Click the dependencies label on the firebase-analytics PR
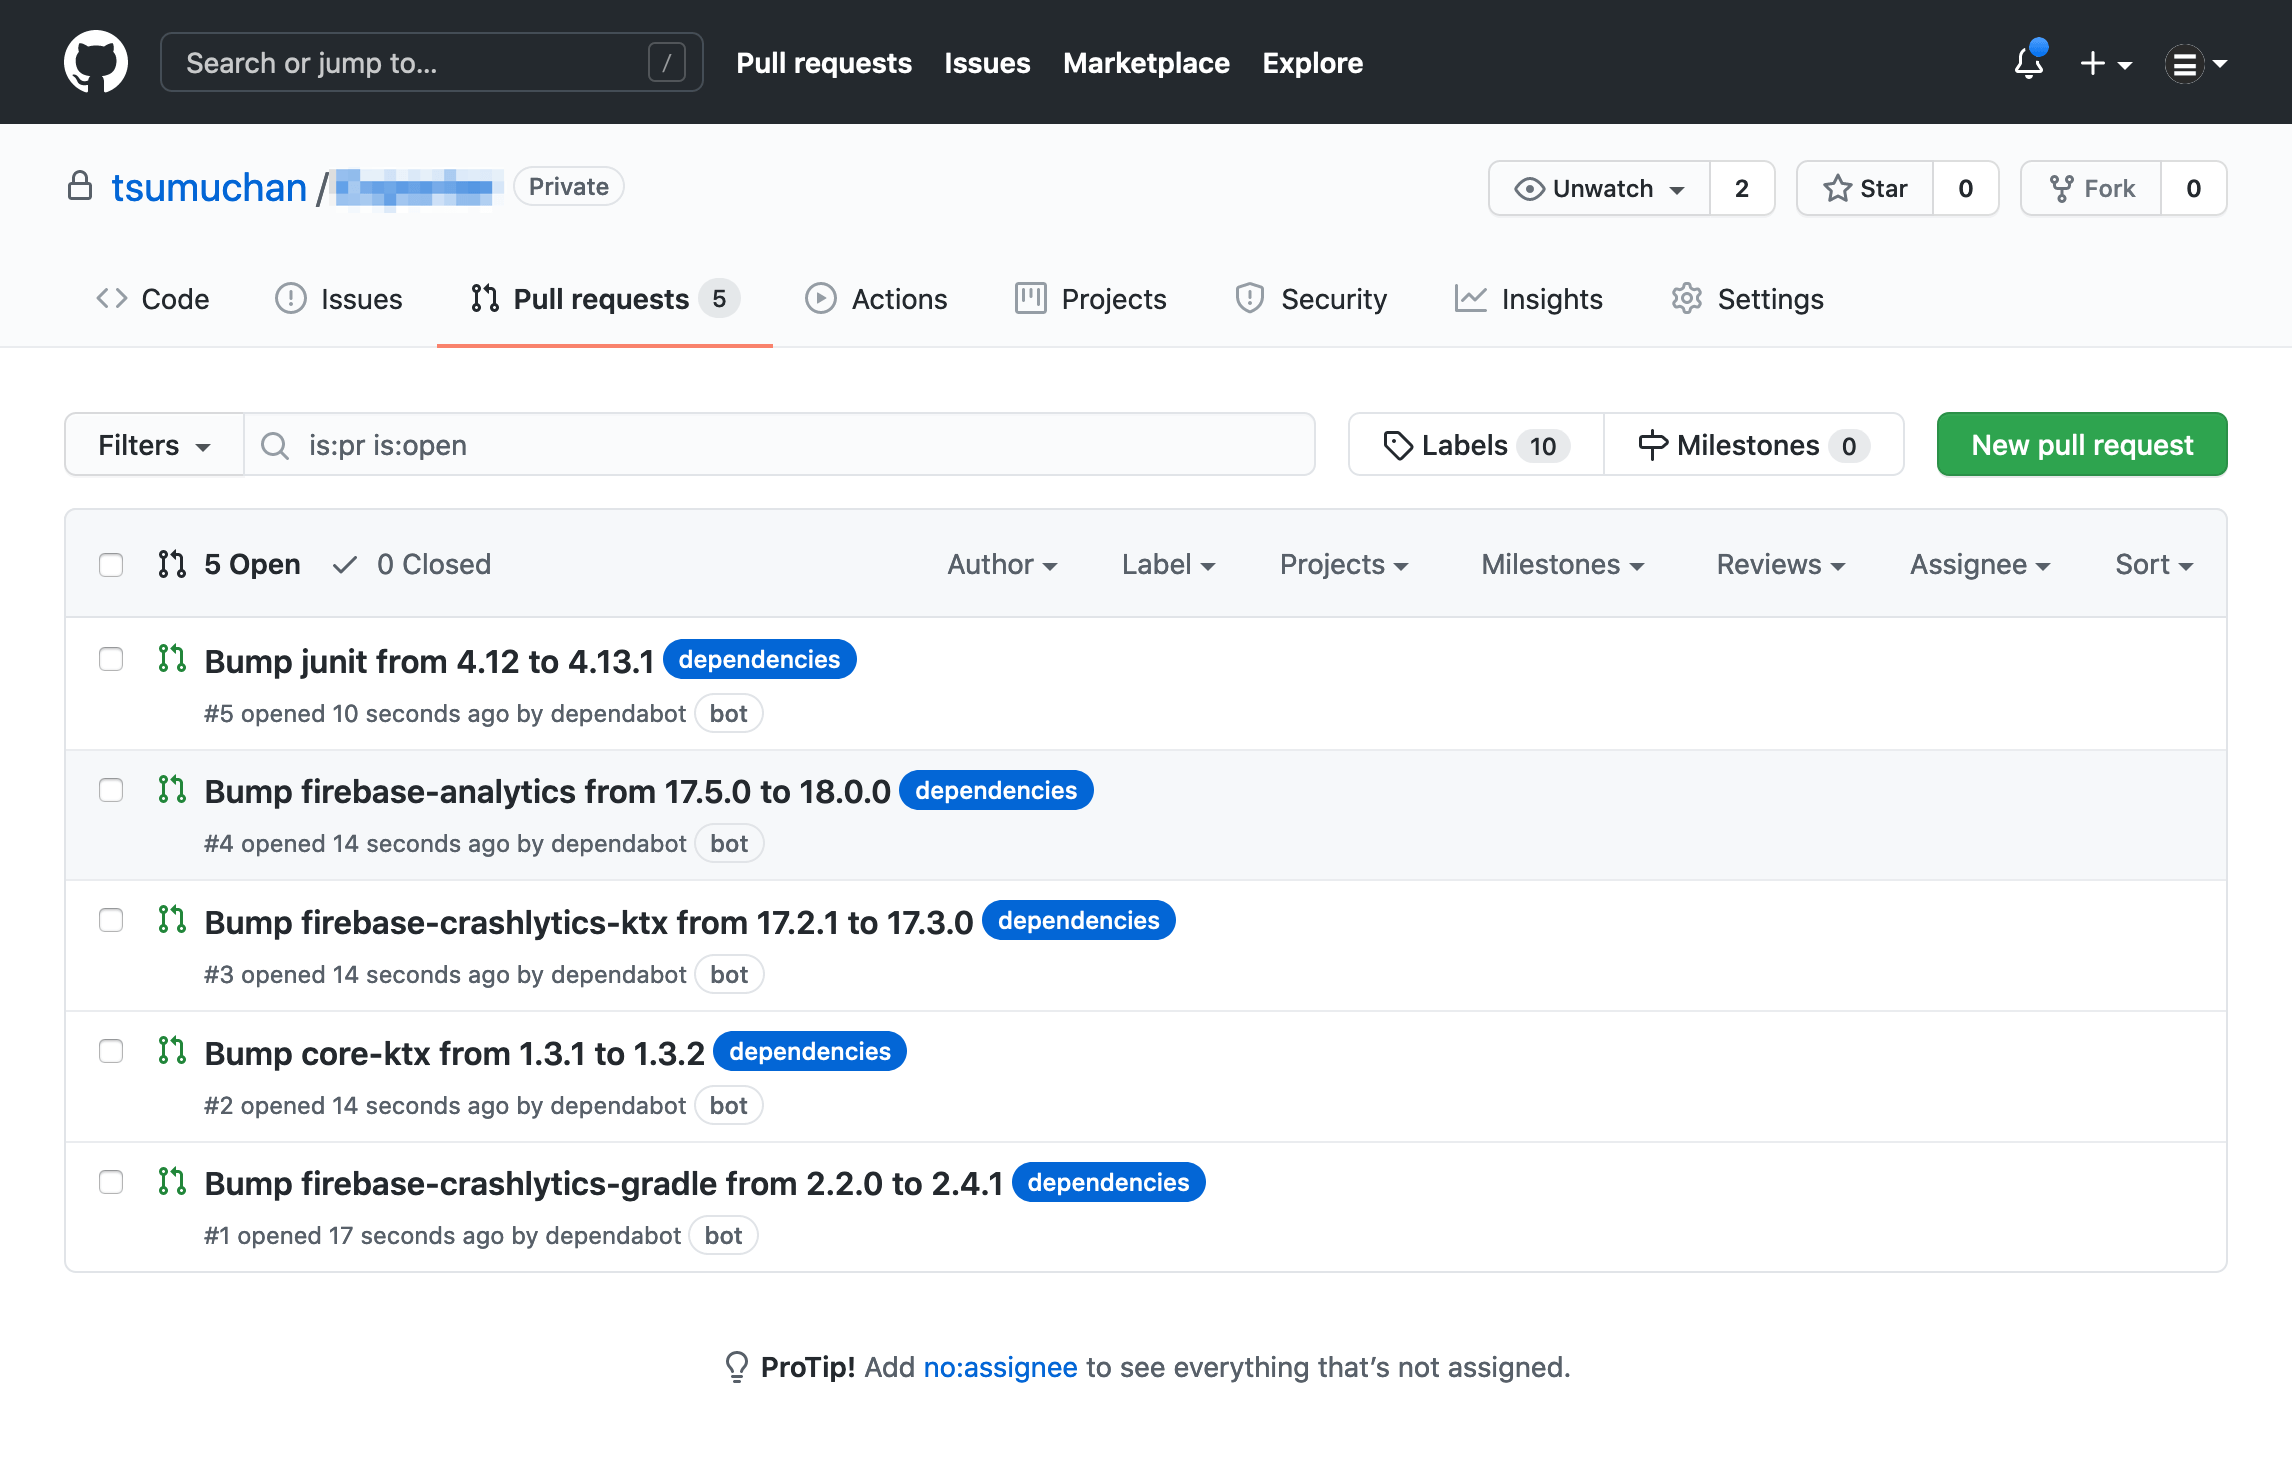The image size is (2292, 1462). [x=996, y=790]
